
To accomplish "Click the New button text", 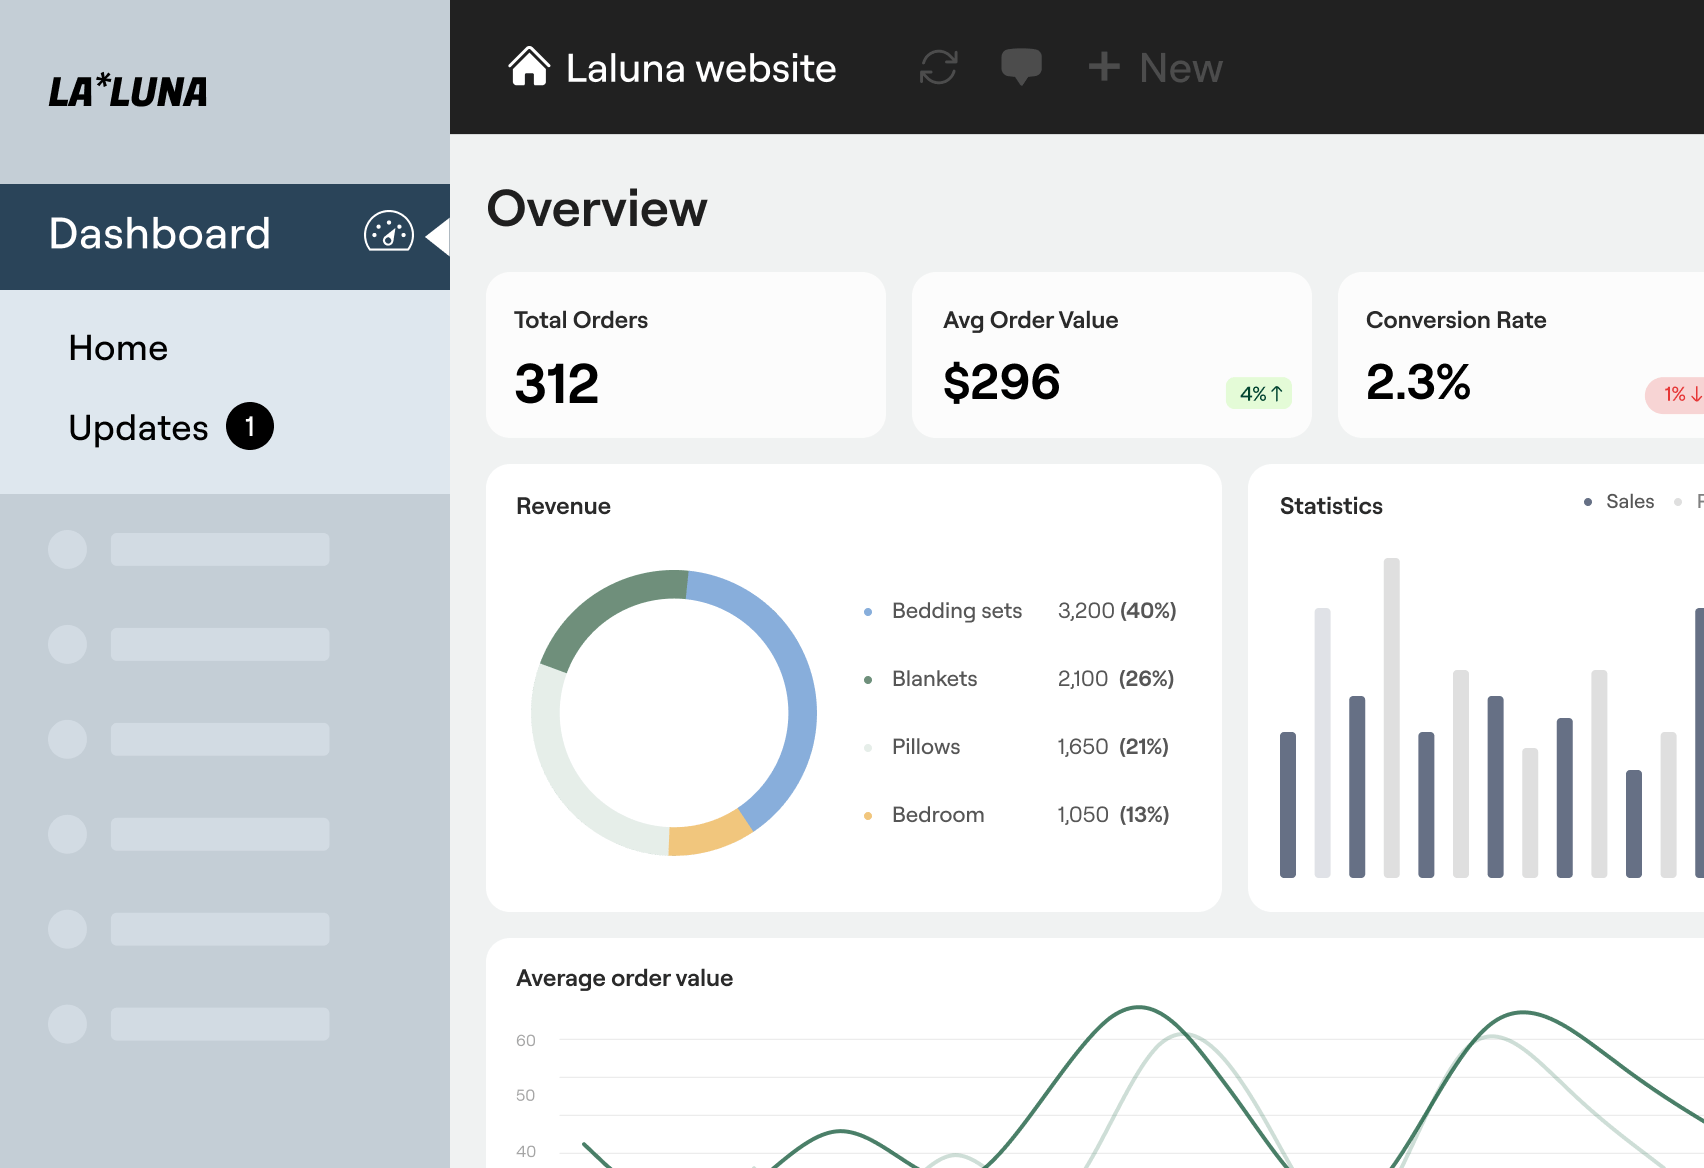I will point(1180,68).
